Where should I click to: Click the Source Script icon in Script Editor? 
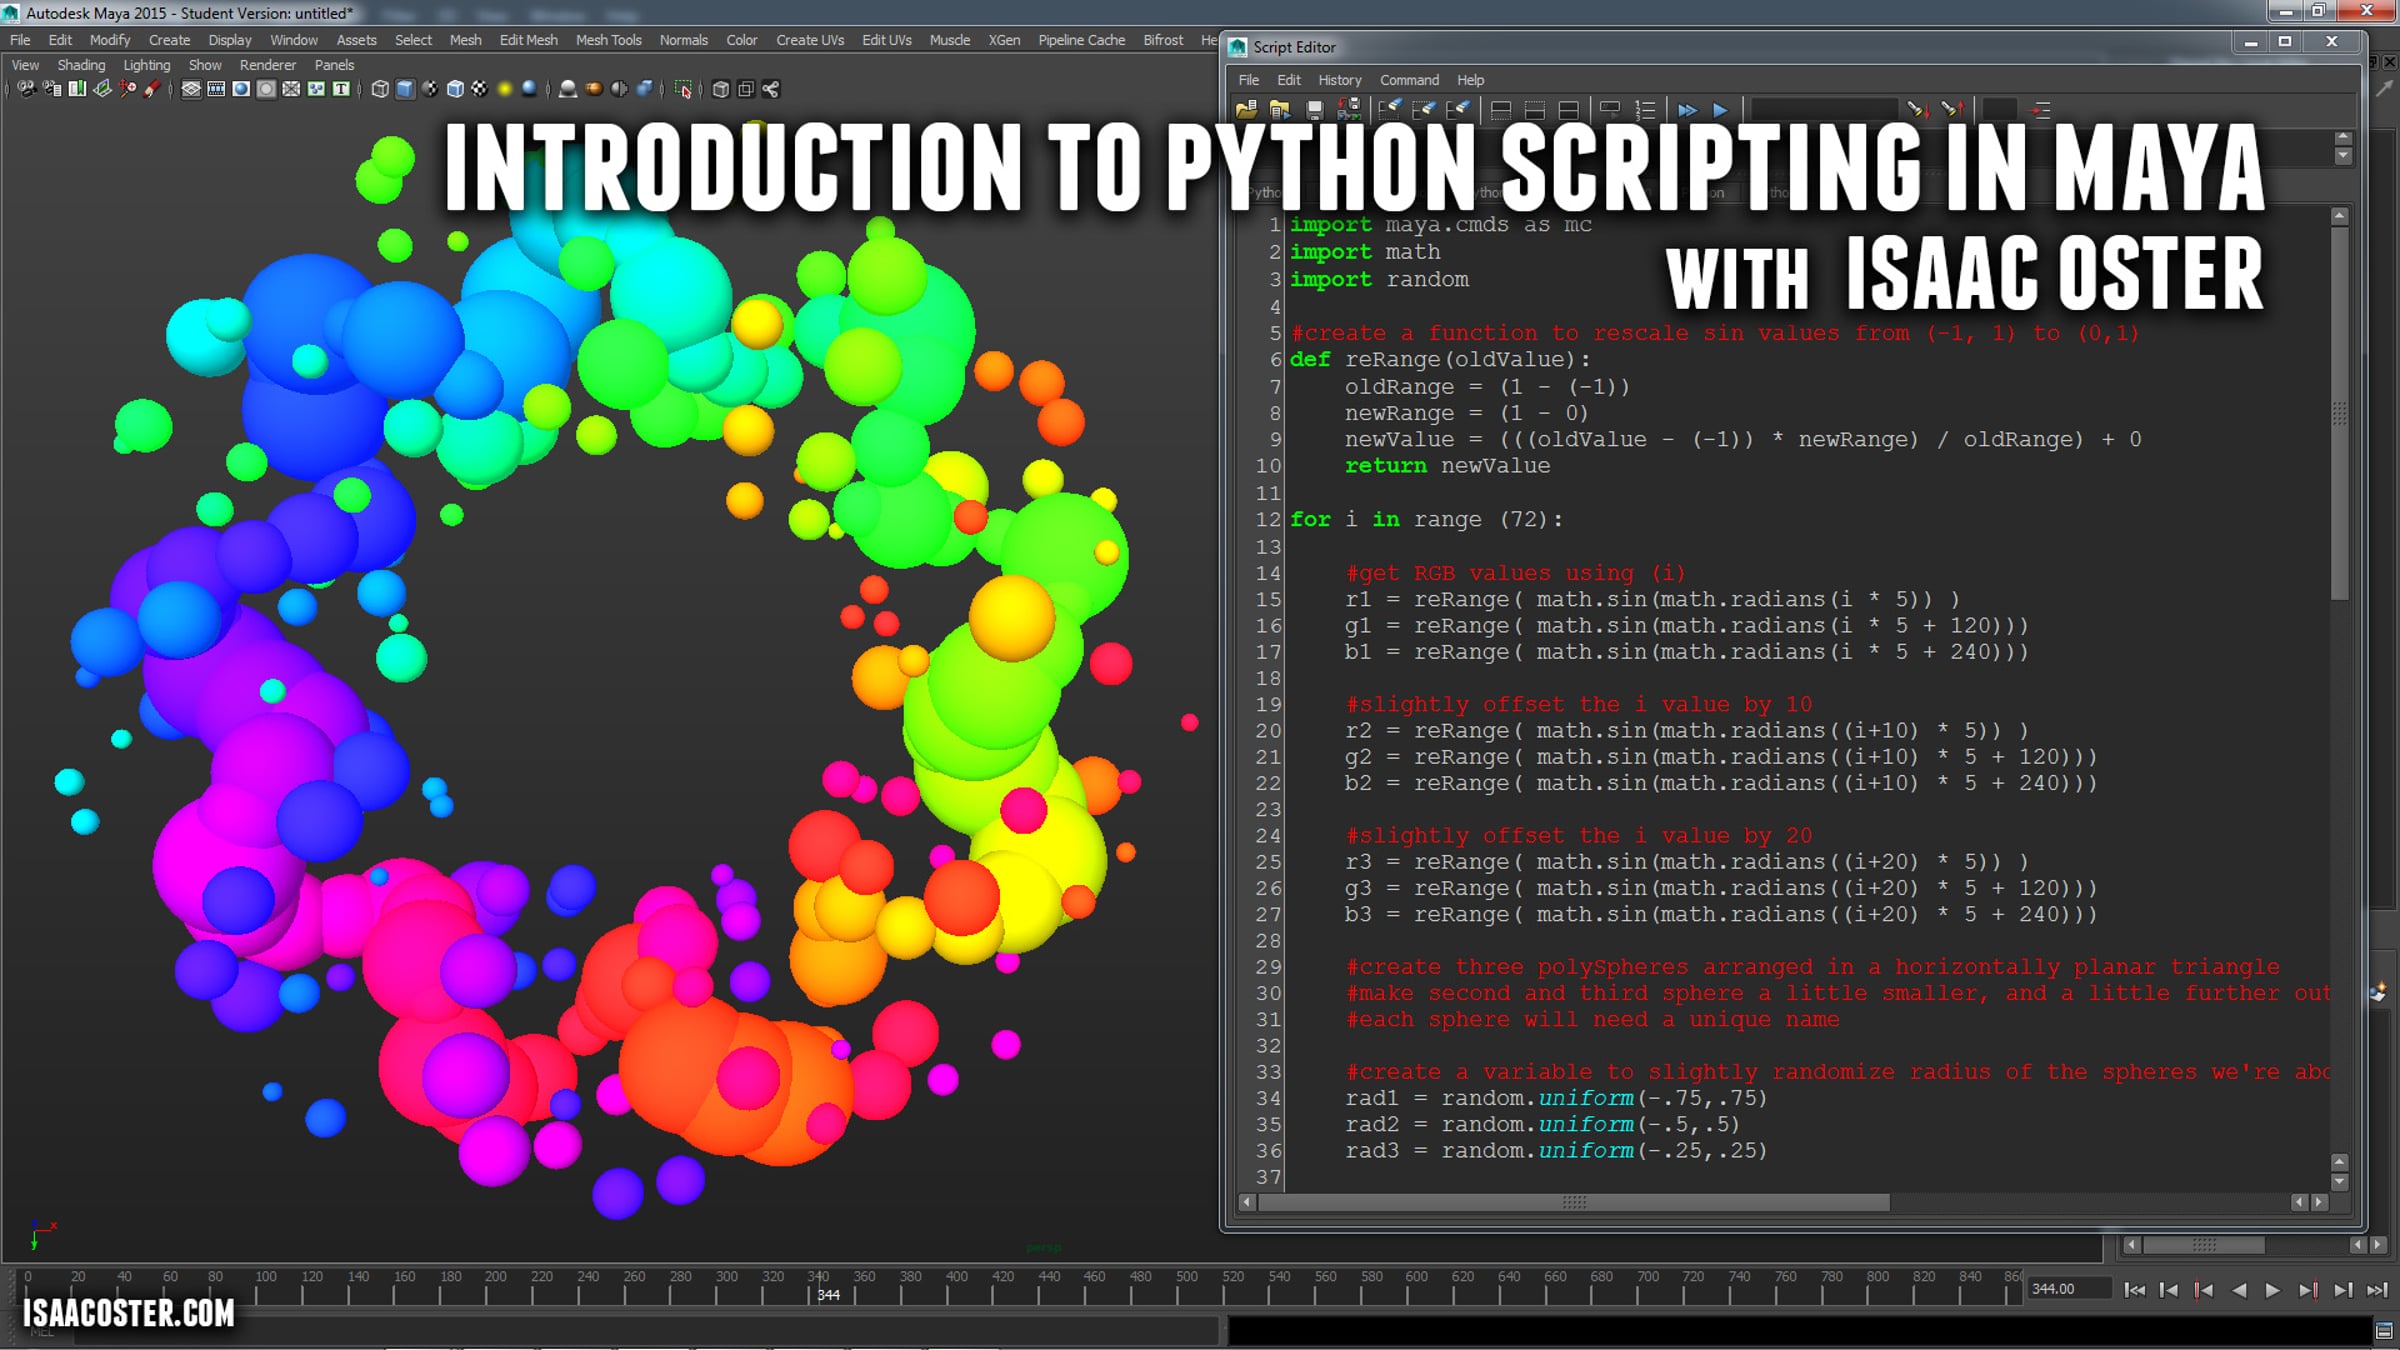coord(1280,110)
